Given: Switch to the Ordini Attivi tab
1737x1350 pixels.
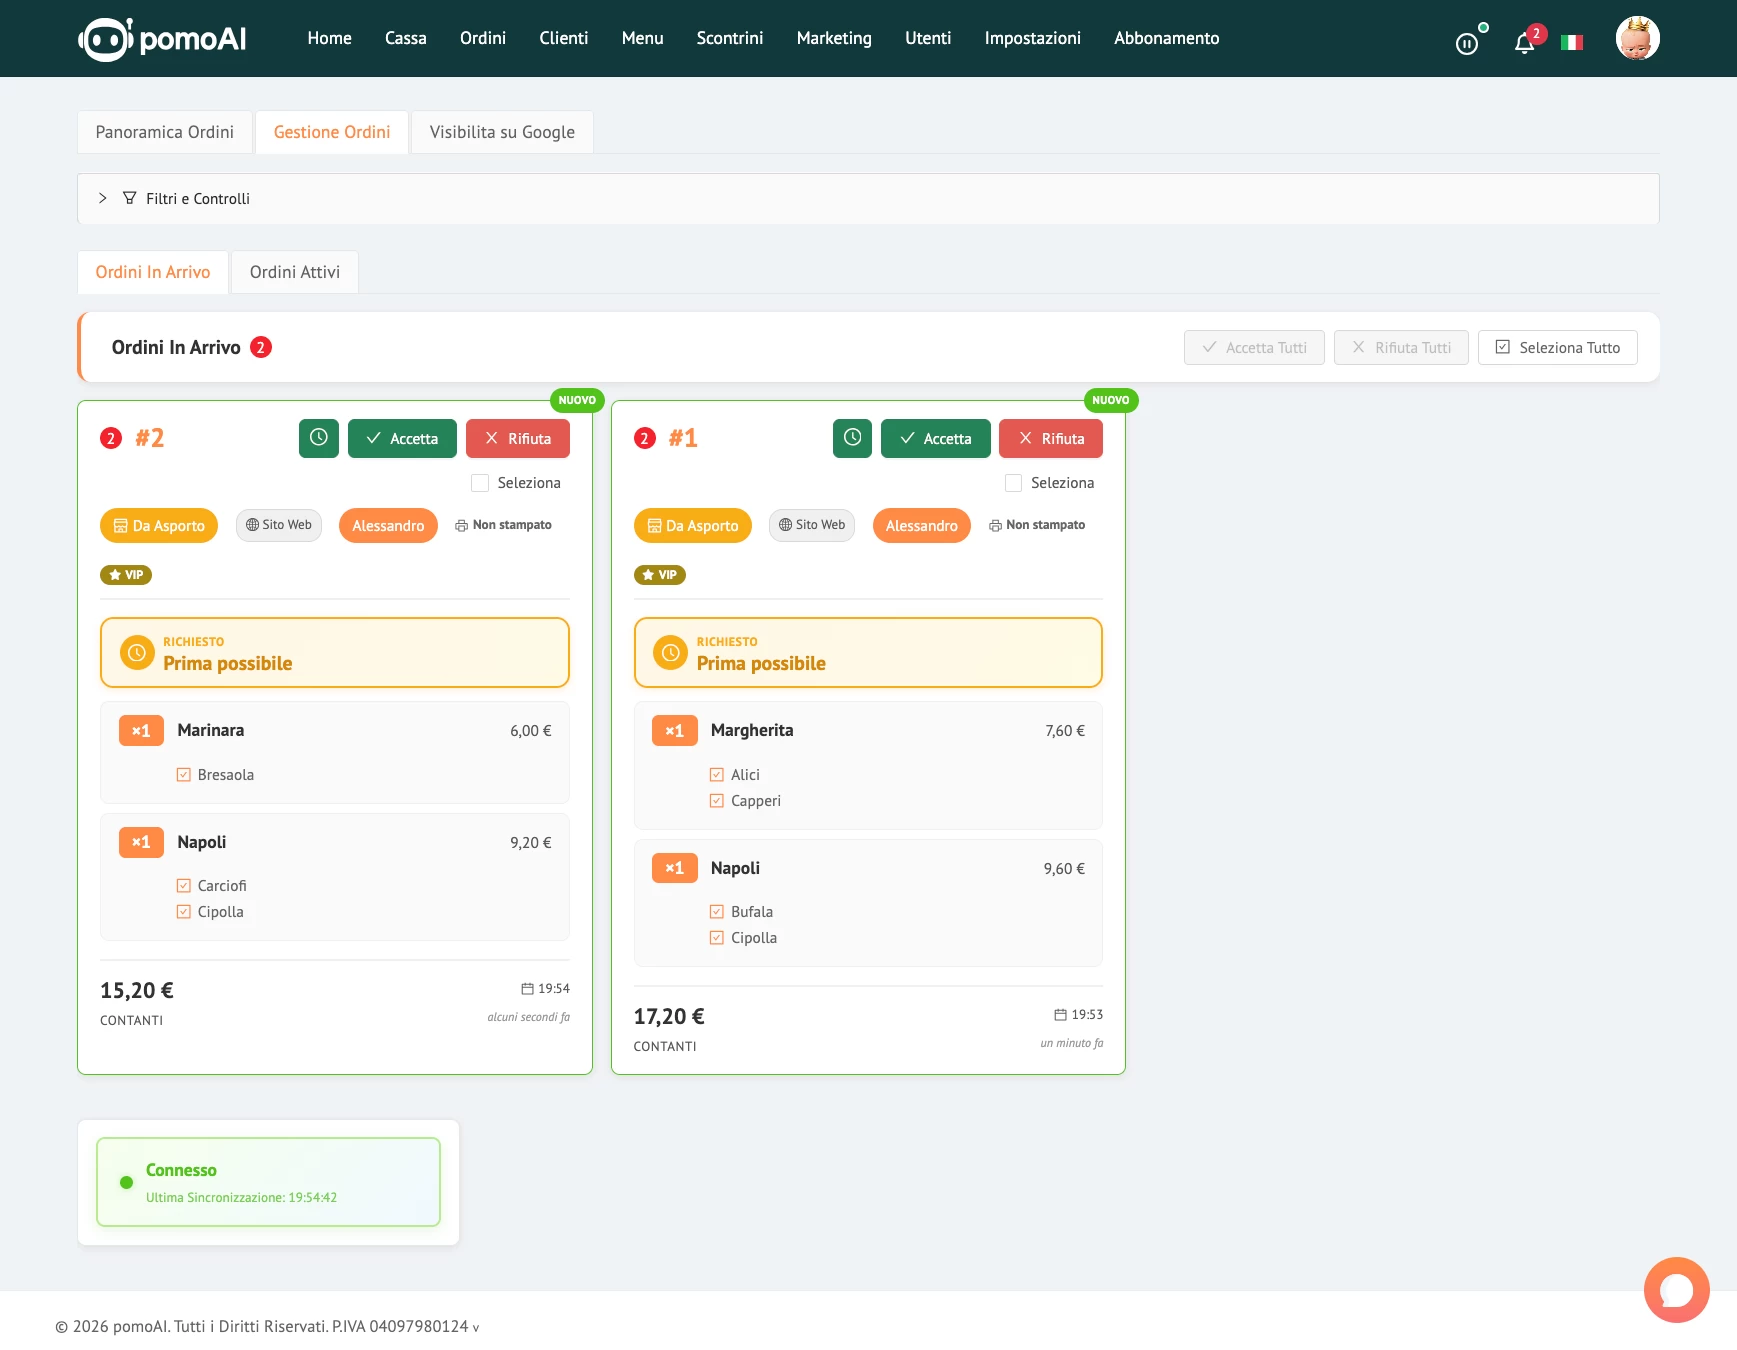Looking at the screenshot, I should click(295, 272).
